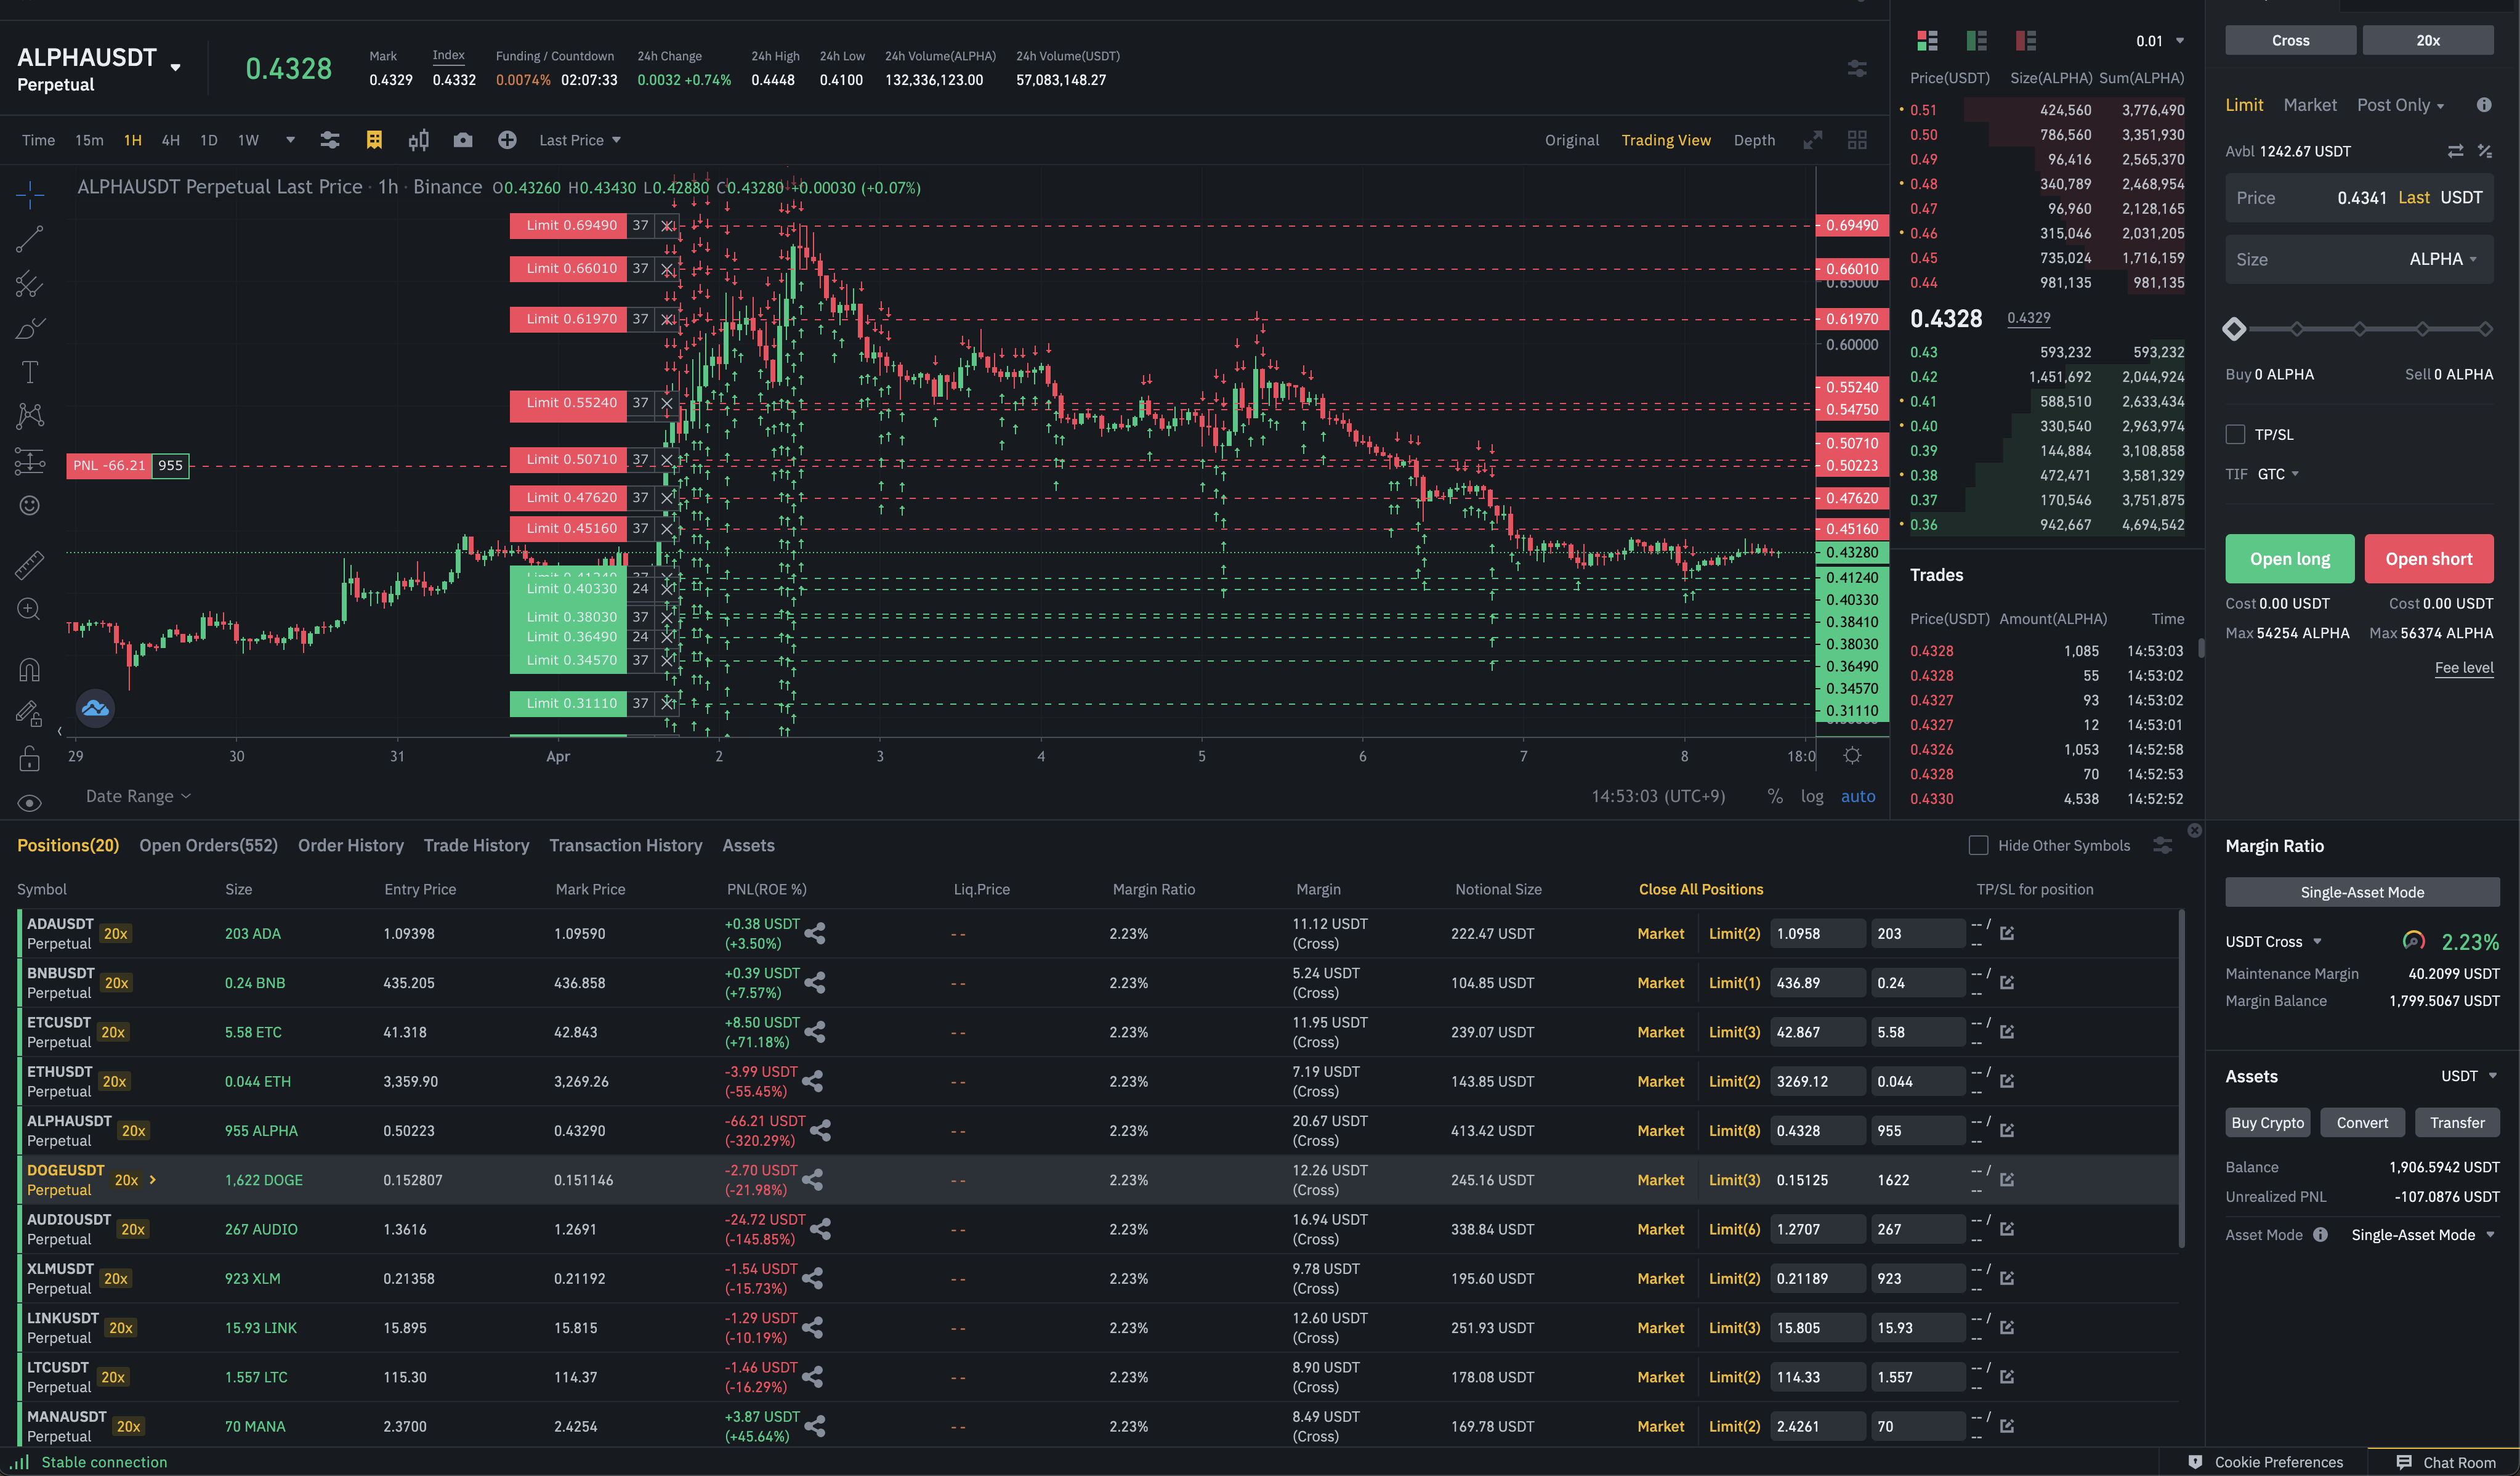Switch to Open Orders tab

208,845
